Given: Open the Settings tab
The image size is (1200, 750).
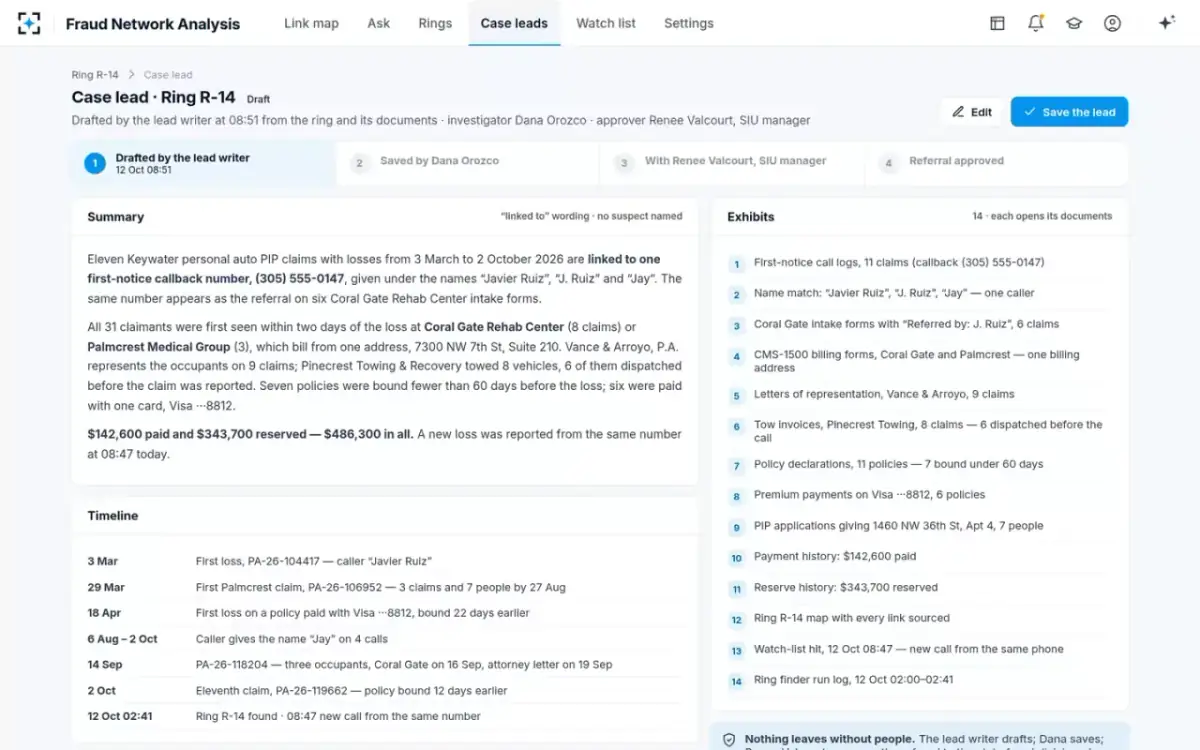Looking at the screenshot, I should tap(689, 23).
